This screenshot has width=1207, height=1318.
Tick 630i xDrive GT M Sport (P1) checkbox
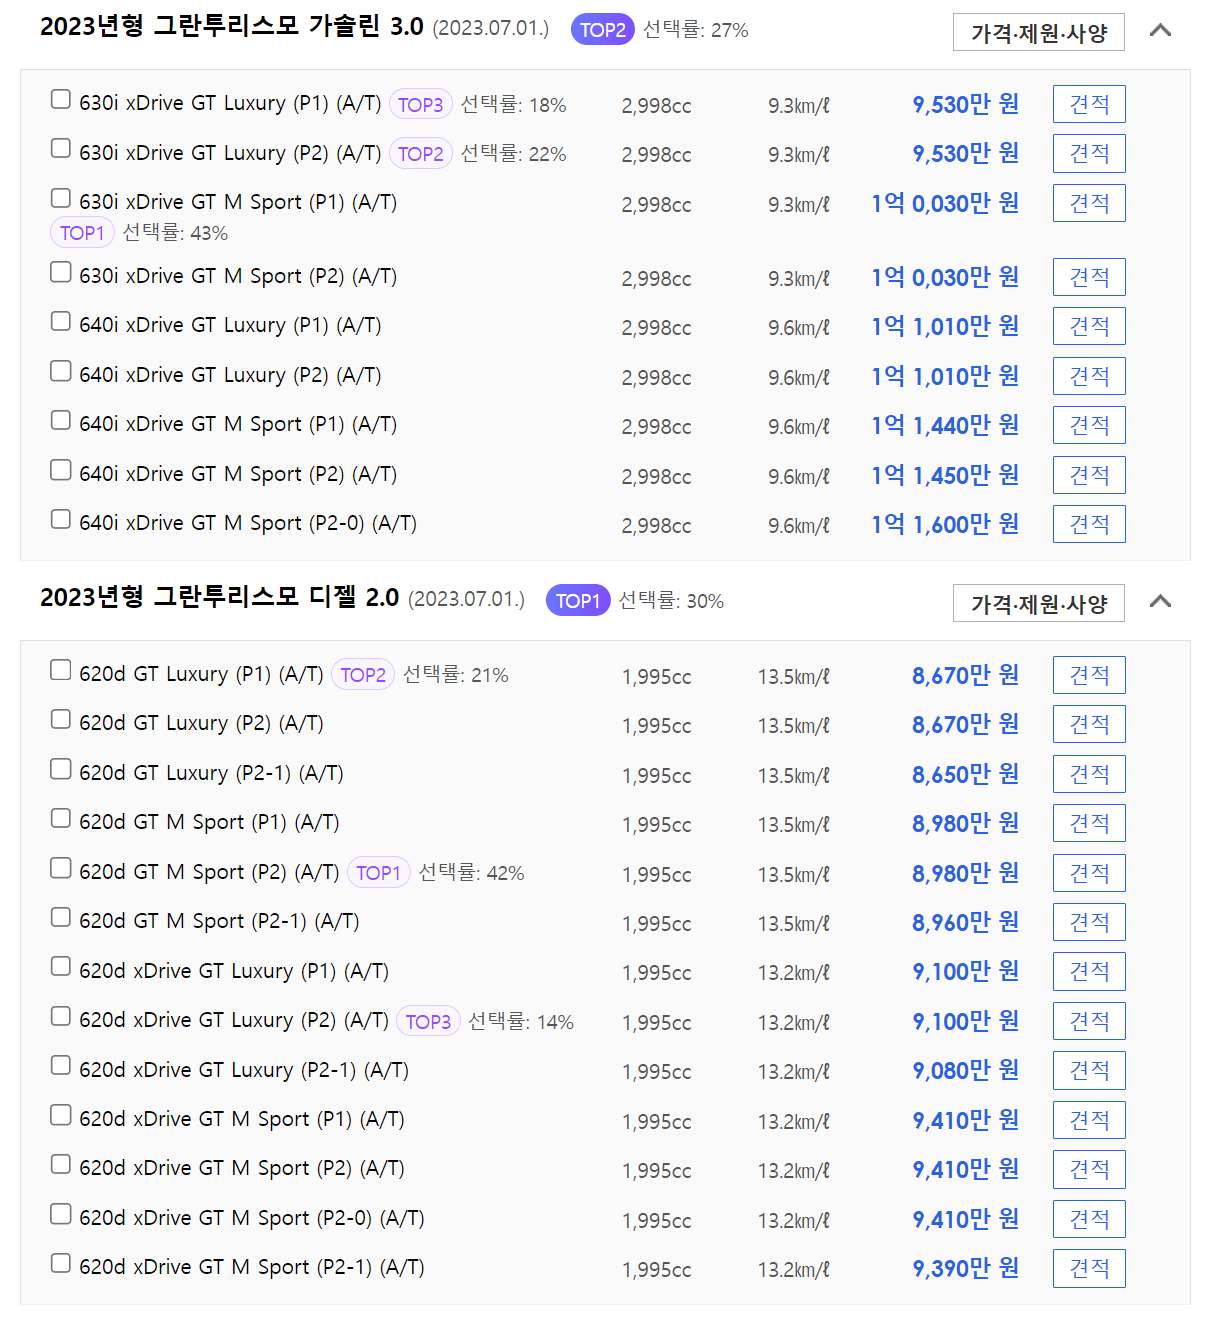tap(61, 198)
